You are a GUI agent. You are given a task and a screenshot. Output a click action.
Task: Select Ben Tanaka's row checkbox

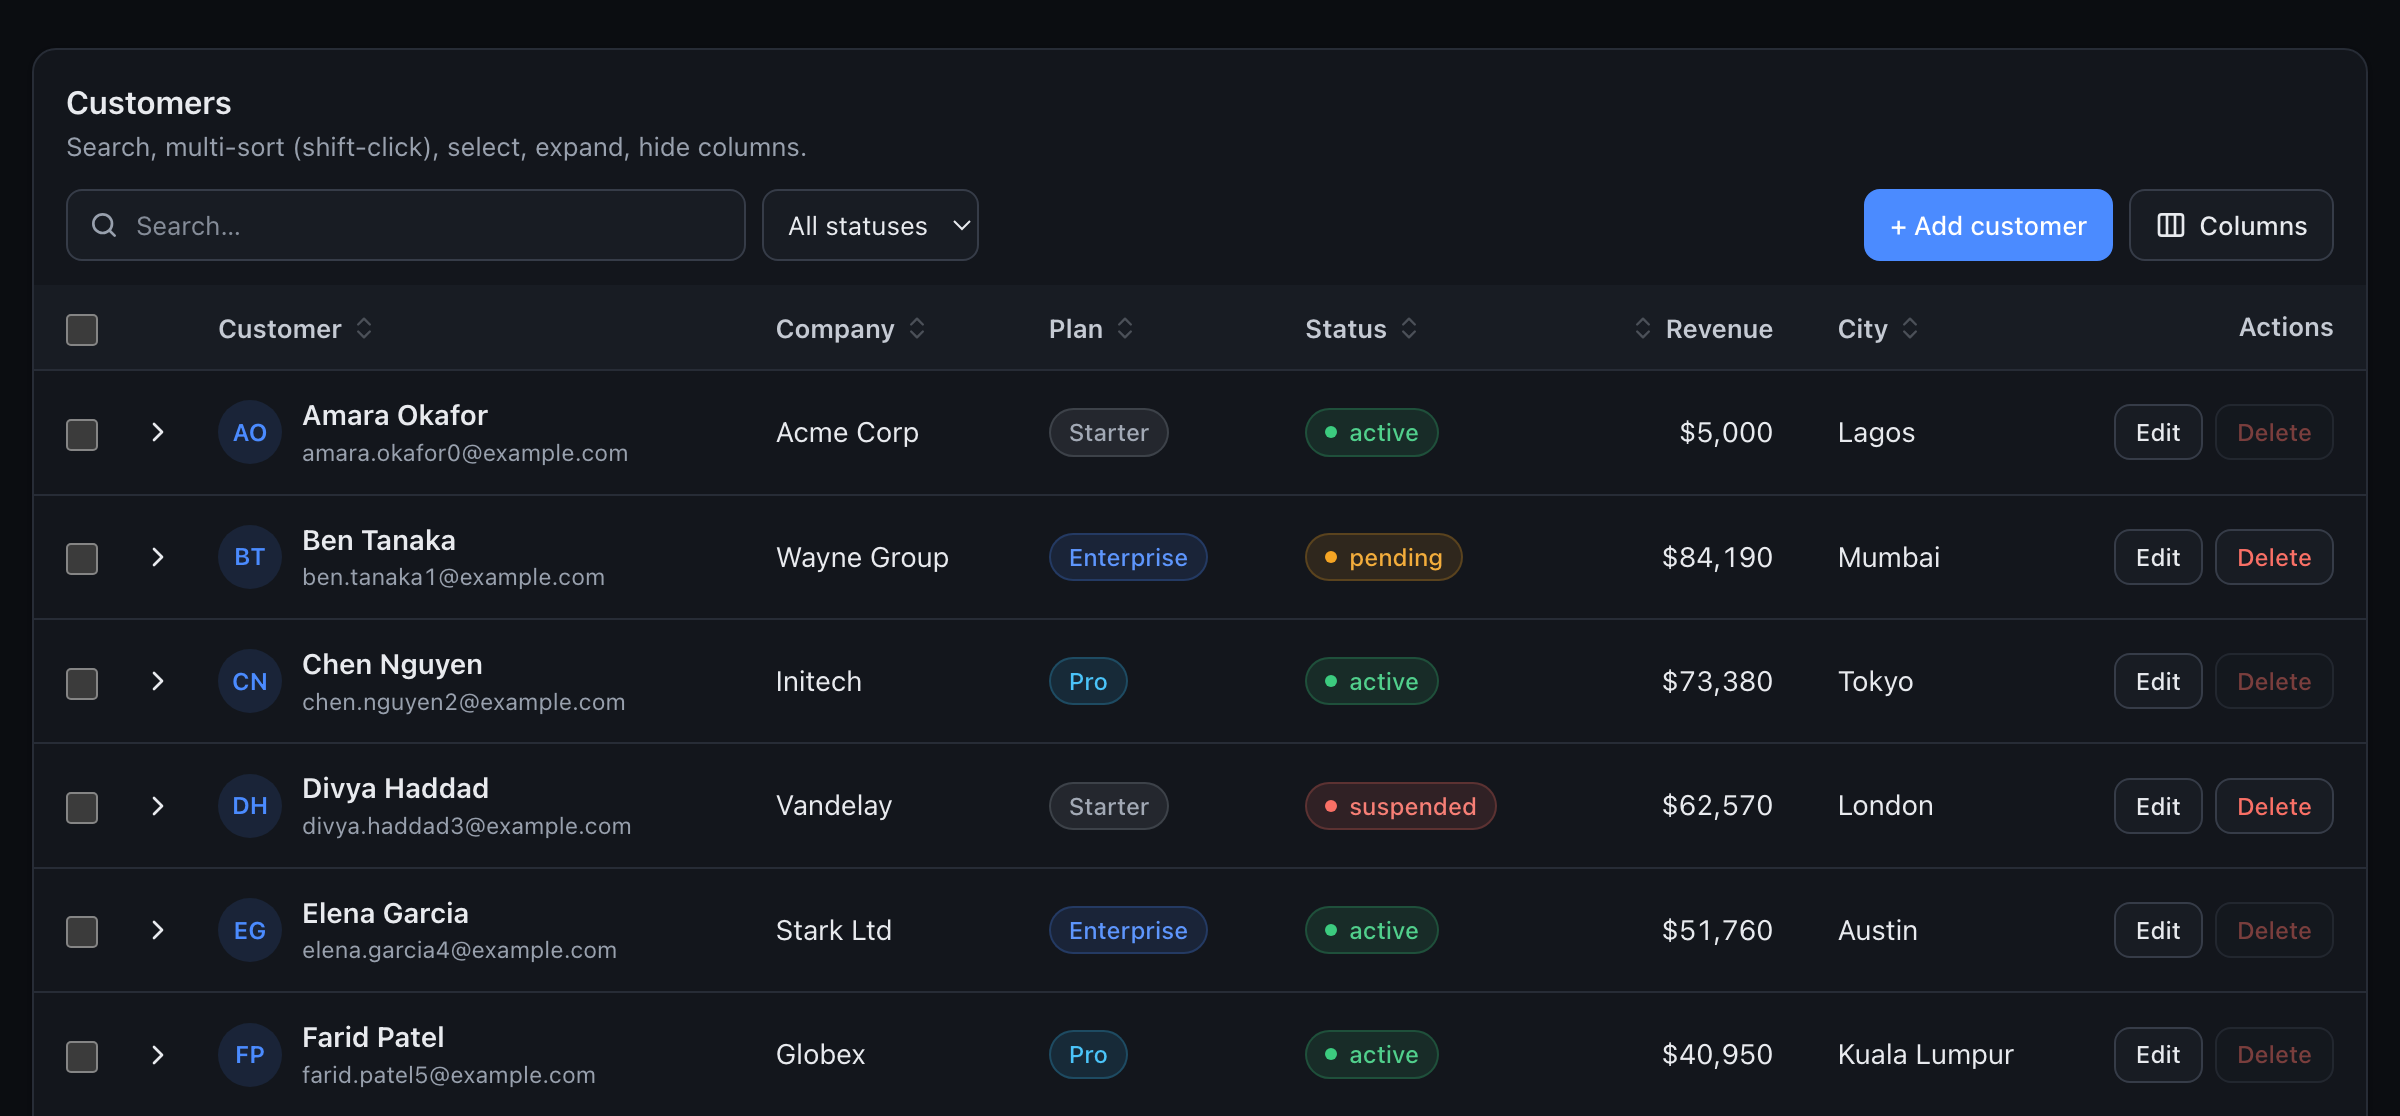[82, 559]
